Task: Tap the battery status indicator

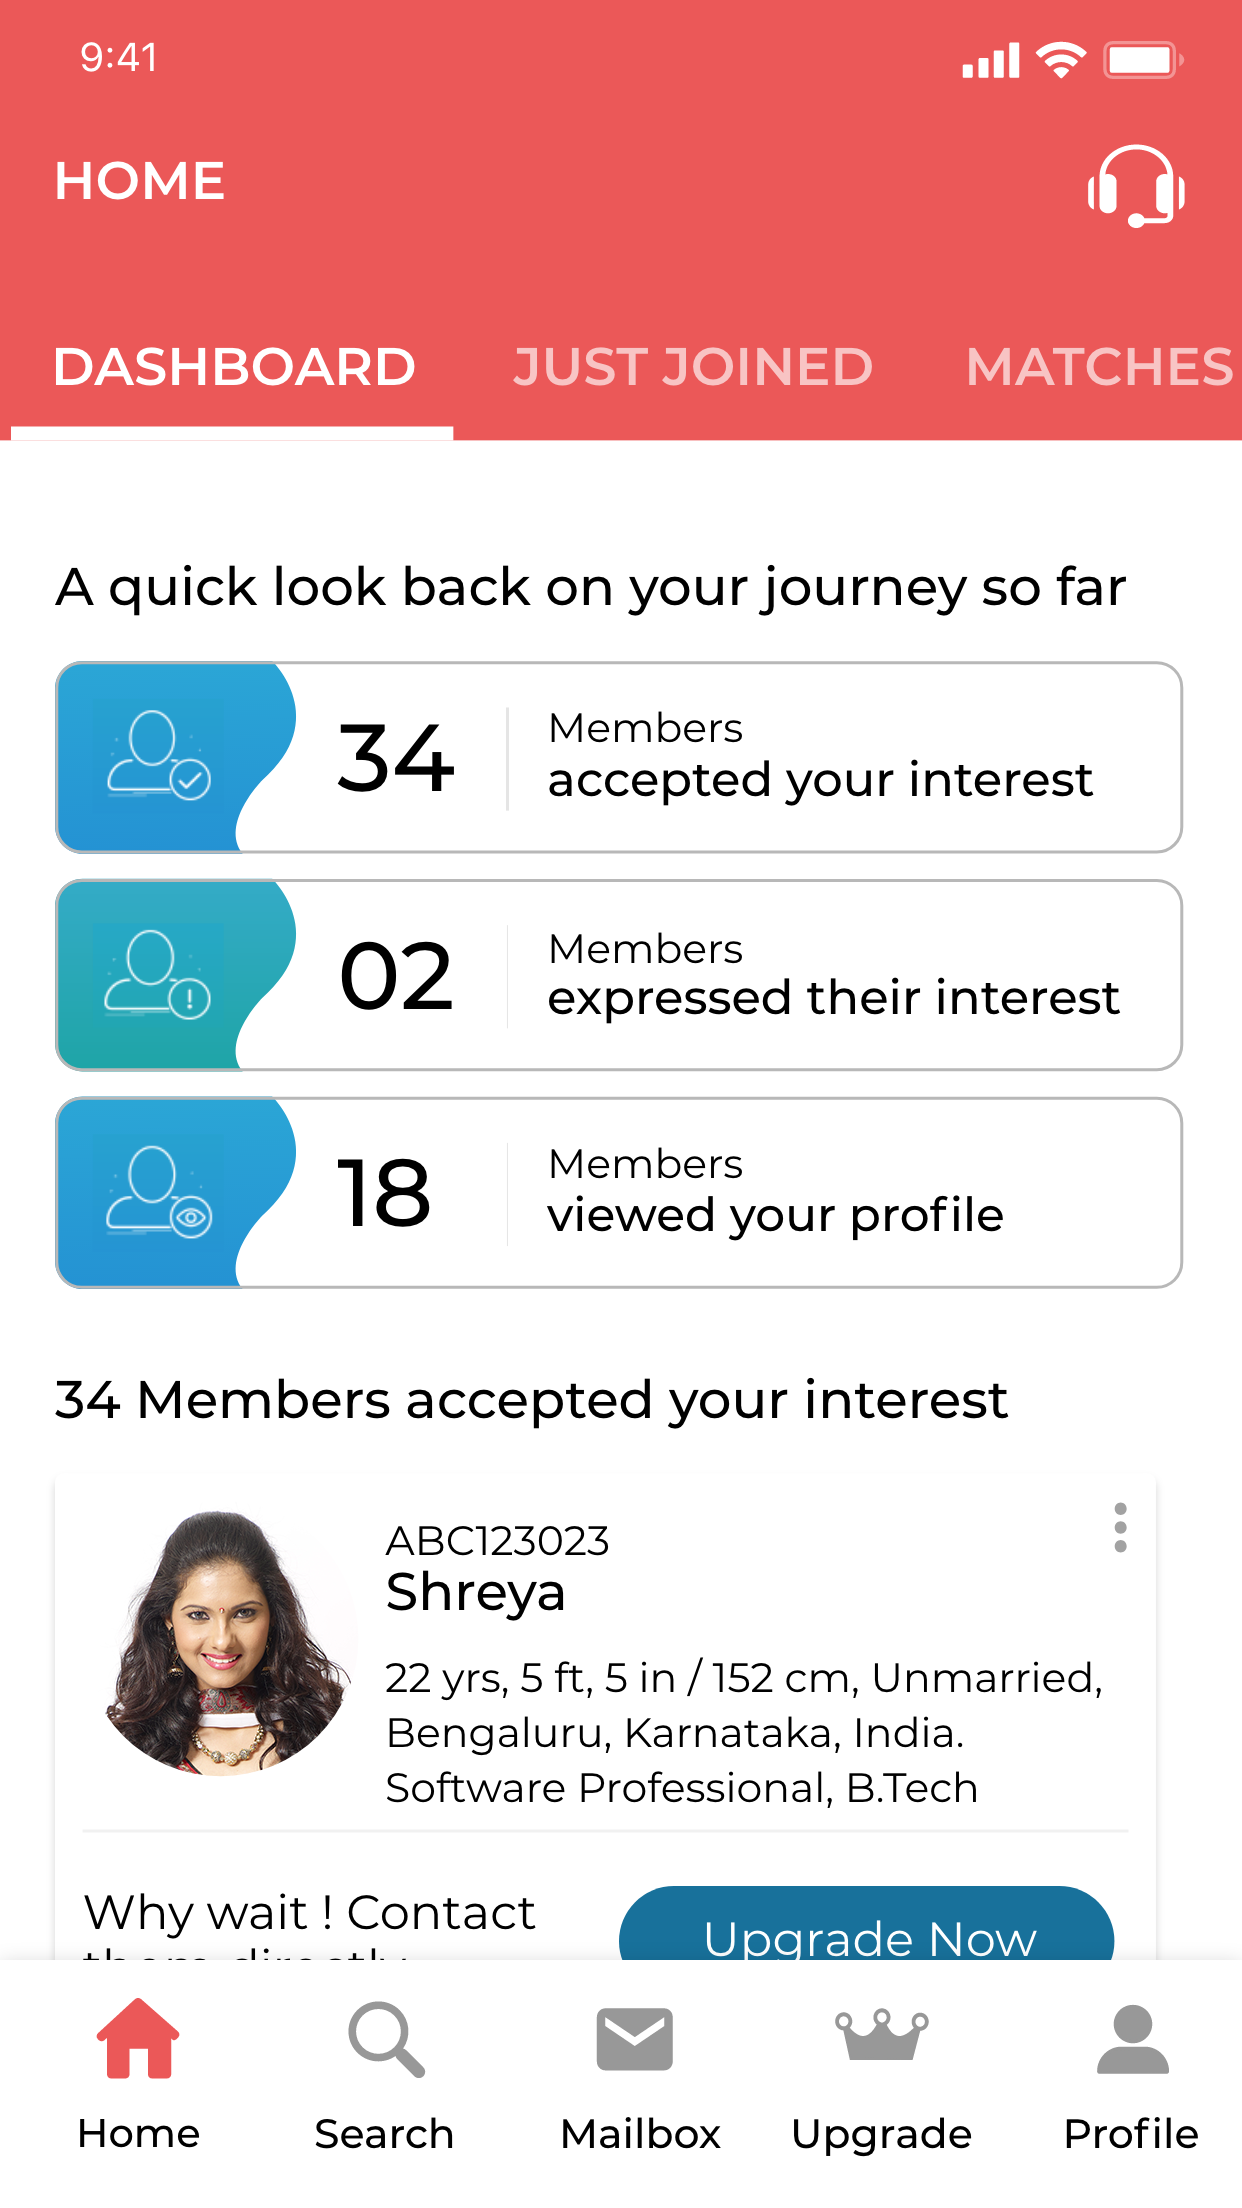Action: tap(1143, 60)
